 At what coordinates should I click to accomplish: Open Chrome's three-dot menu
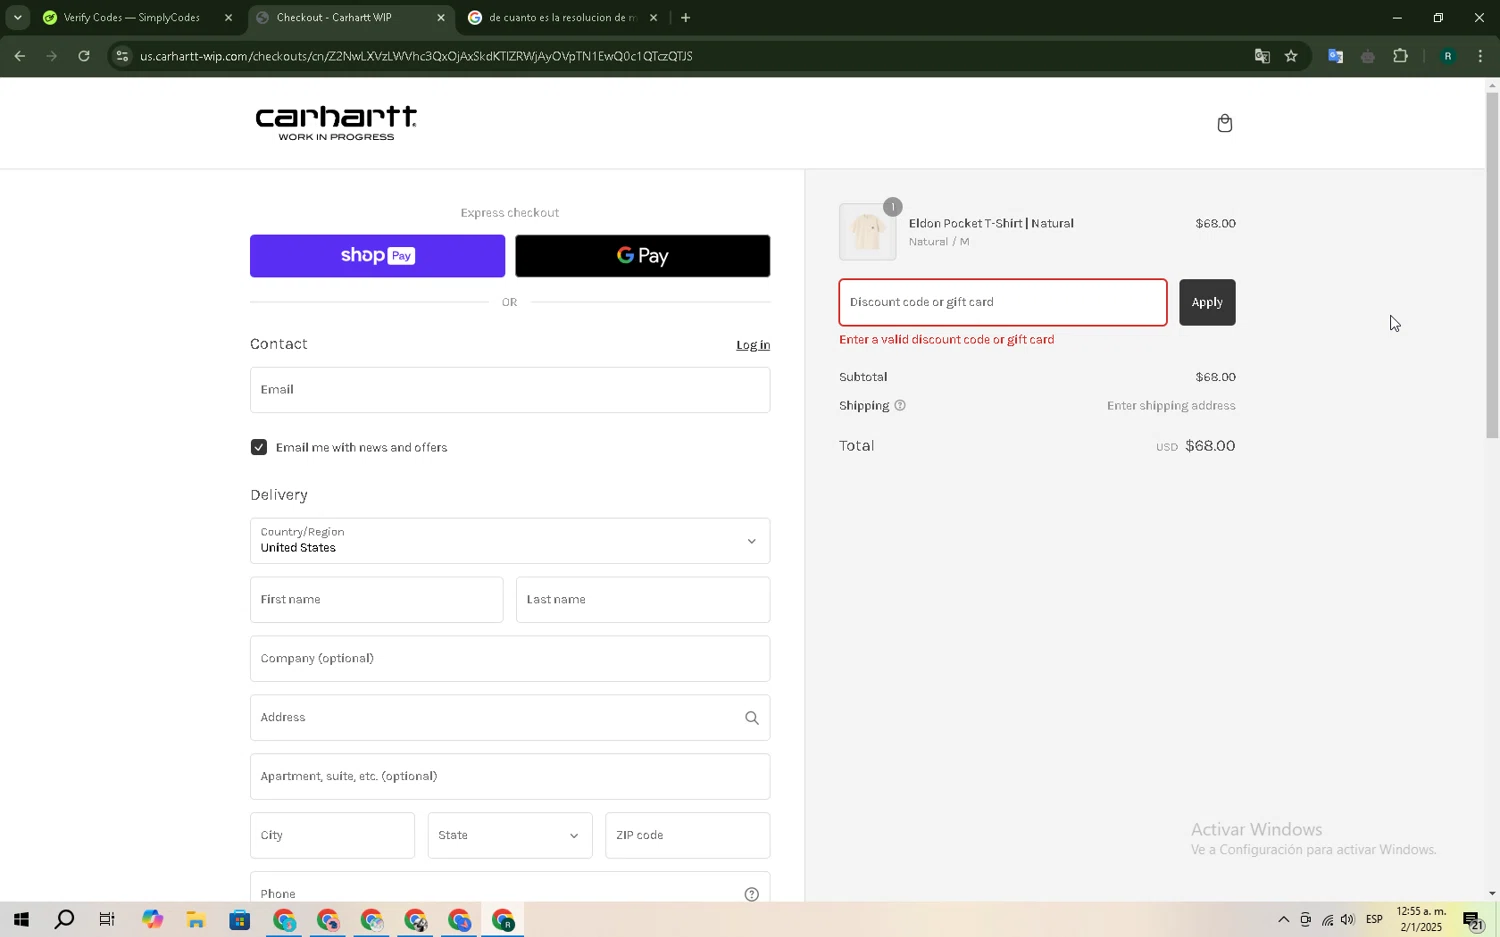click(1480, 56)
